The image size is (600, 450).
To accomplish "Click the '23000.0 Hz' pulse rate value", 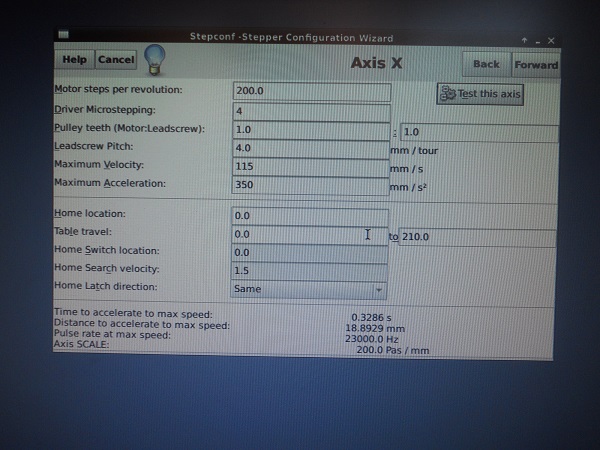I will [372, 339].
